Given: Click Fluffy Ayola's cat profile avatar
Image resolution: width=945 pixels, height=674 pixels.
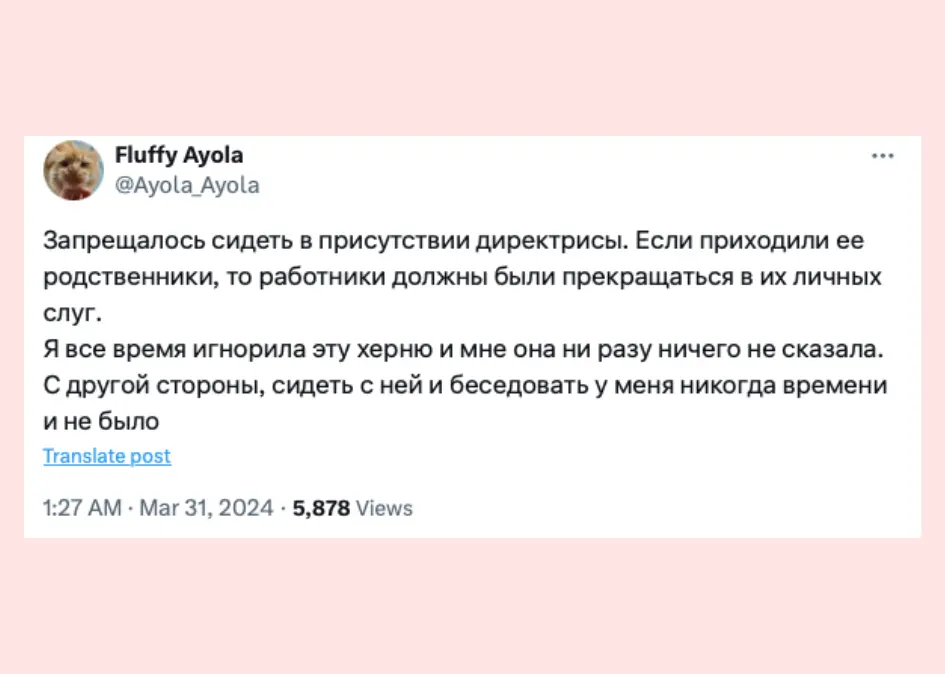Looking at the screenshot, I should tap(73, 169).
